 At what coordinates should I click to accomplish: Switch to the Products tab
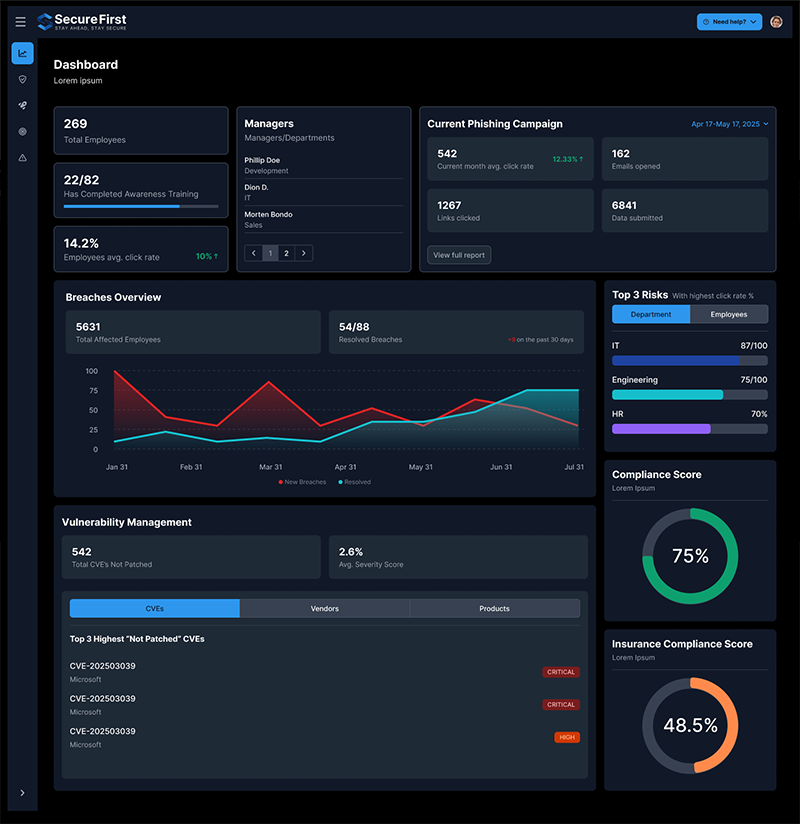coord(494,608)
